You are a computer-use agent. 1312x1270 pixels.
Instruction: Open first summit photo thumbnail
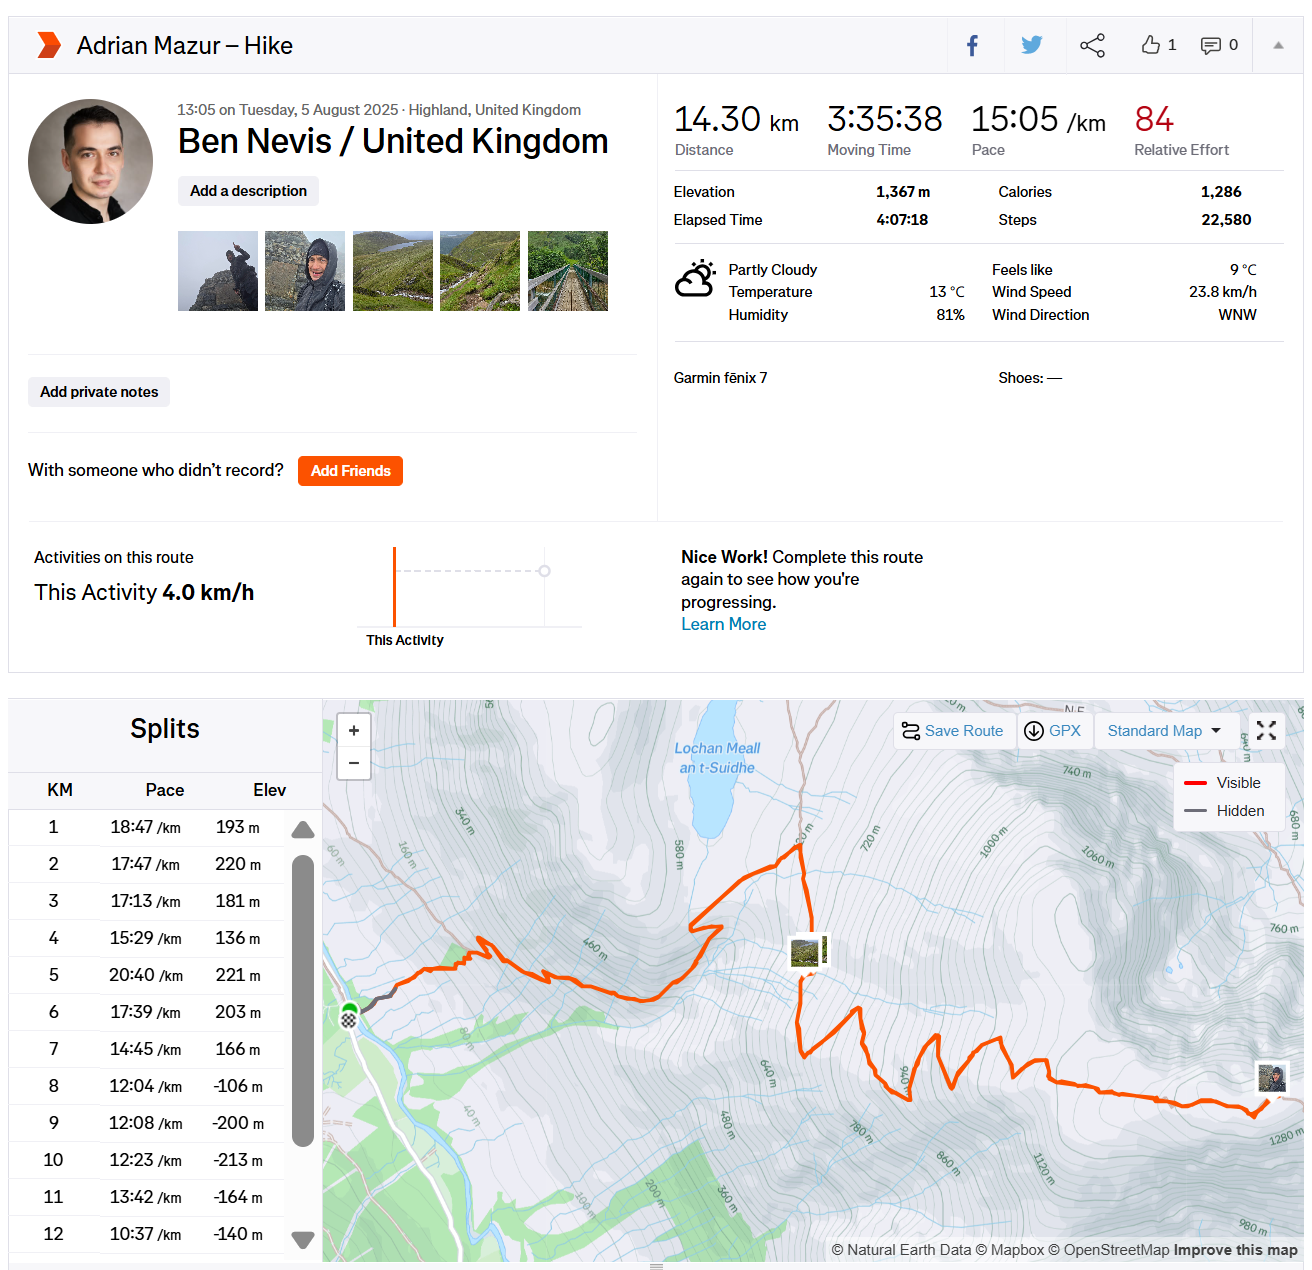218,271
